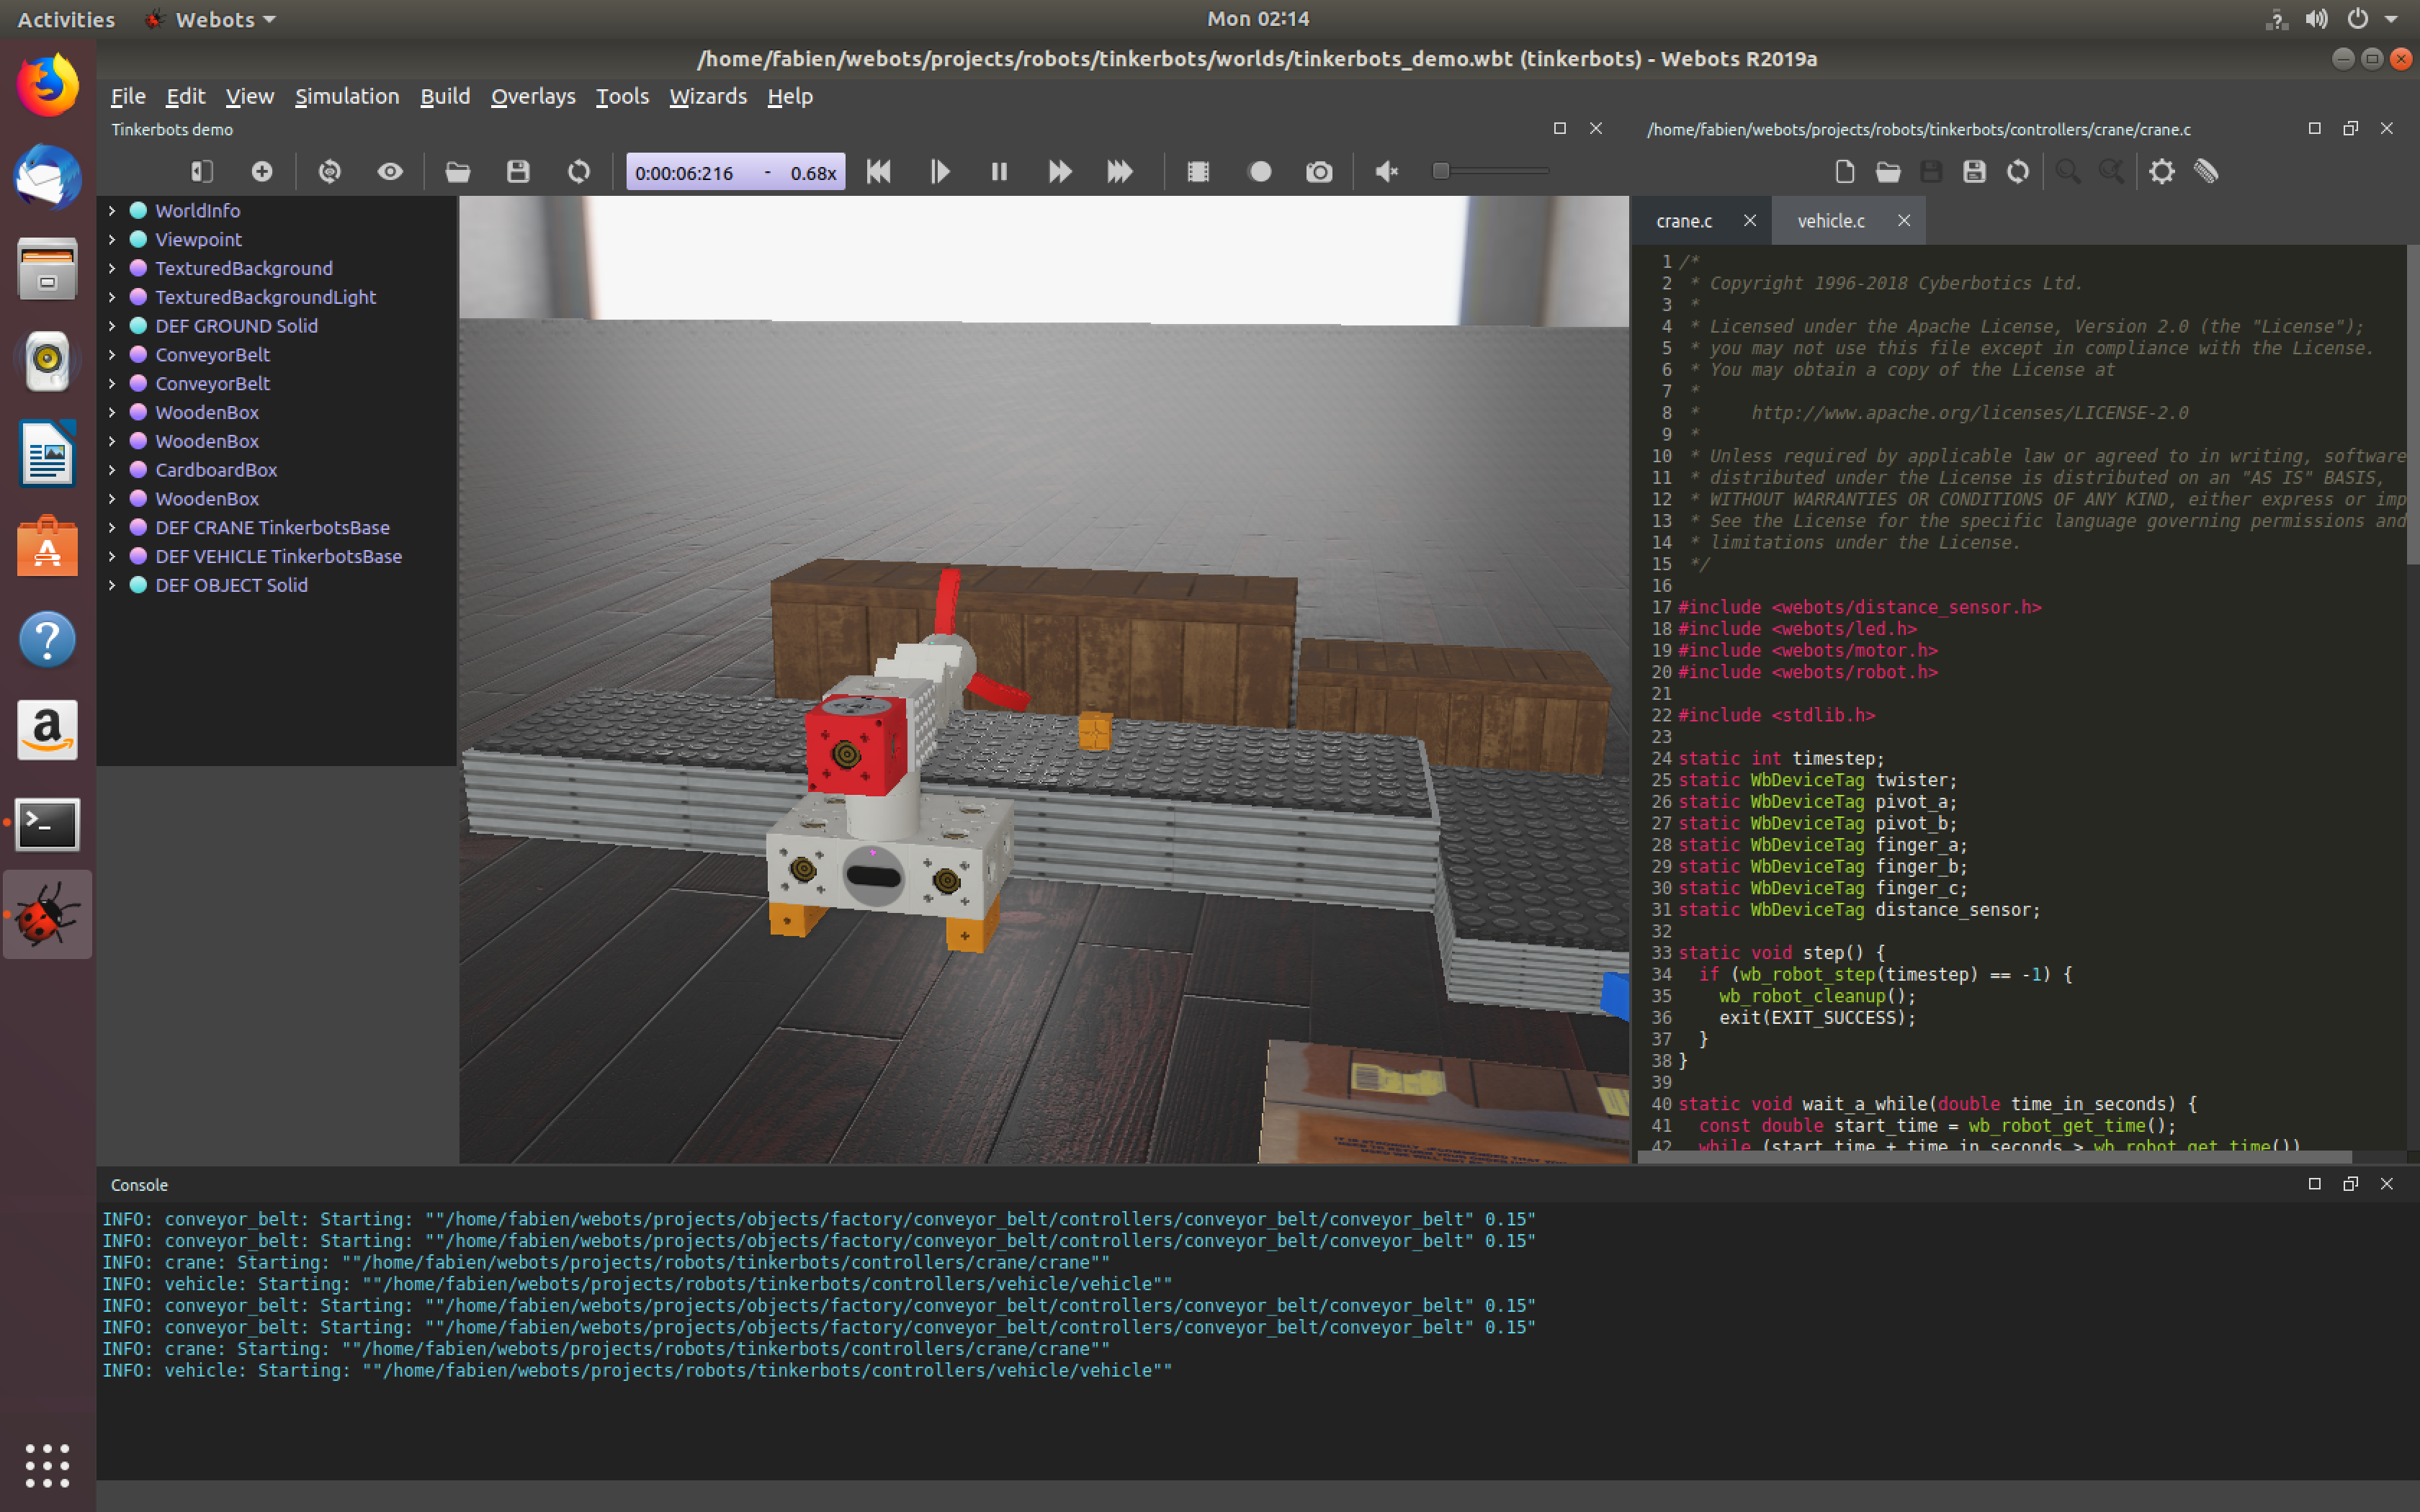Expand the first ConveyorBelt node
The height and width of the screenshot is (1512, 2420).
pyautogui.click(x=111, y=354)
